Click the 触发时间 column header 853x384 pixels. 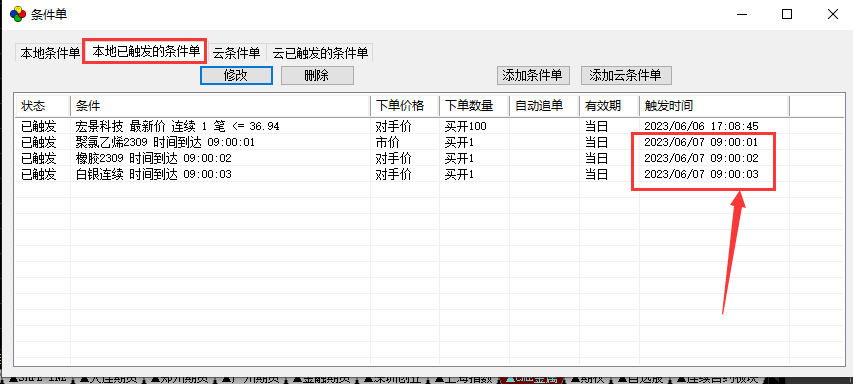pos(714,106)
